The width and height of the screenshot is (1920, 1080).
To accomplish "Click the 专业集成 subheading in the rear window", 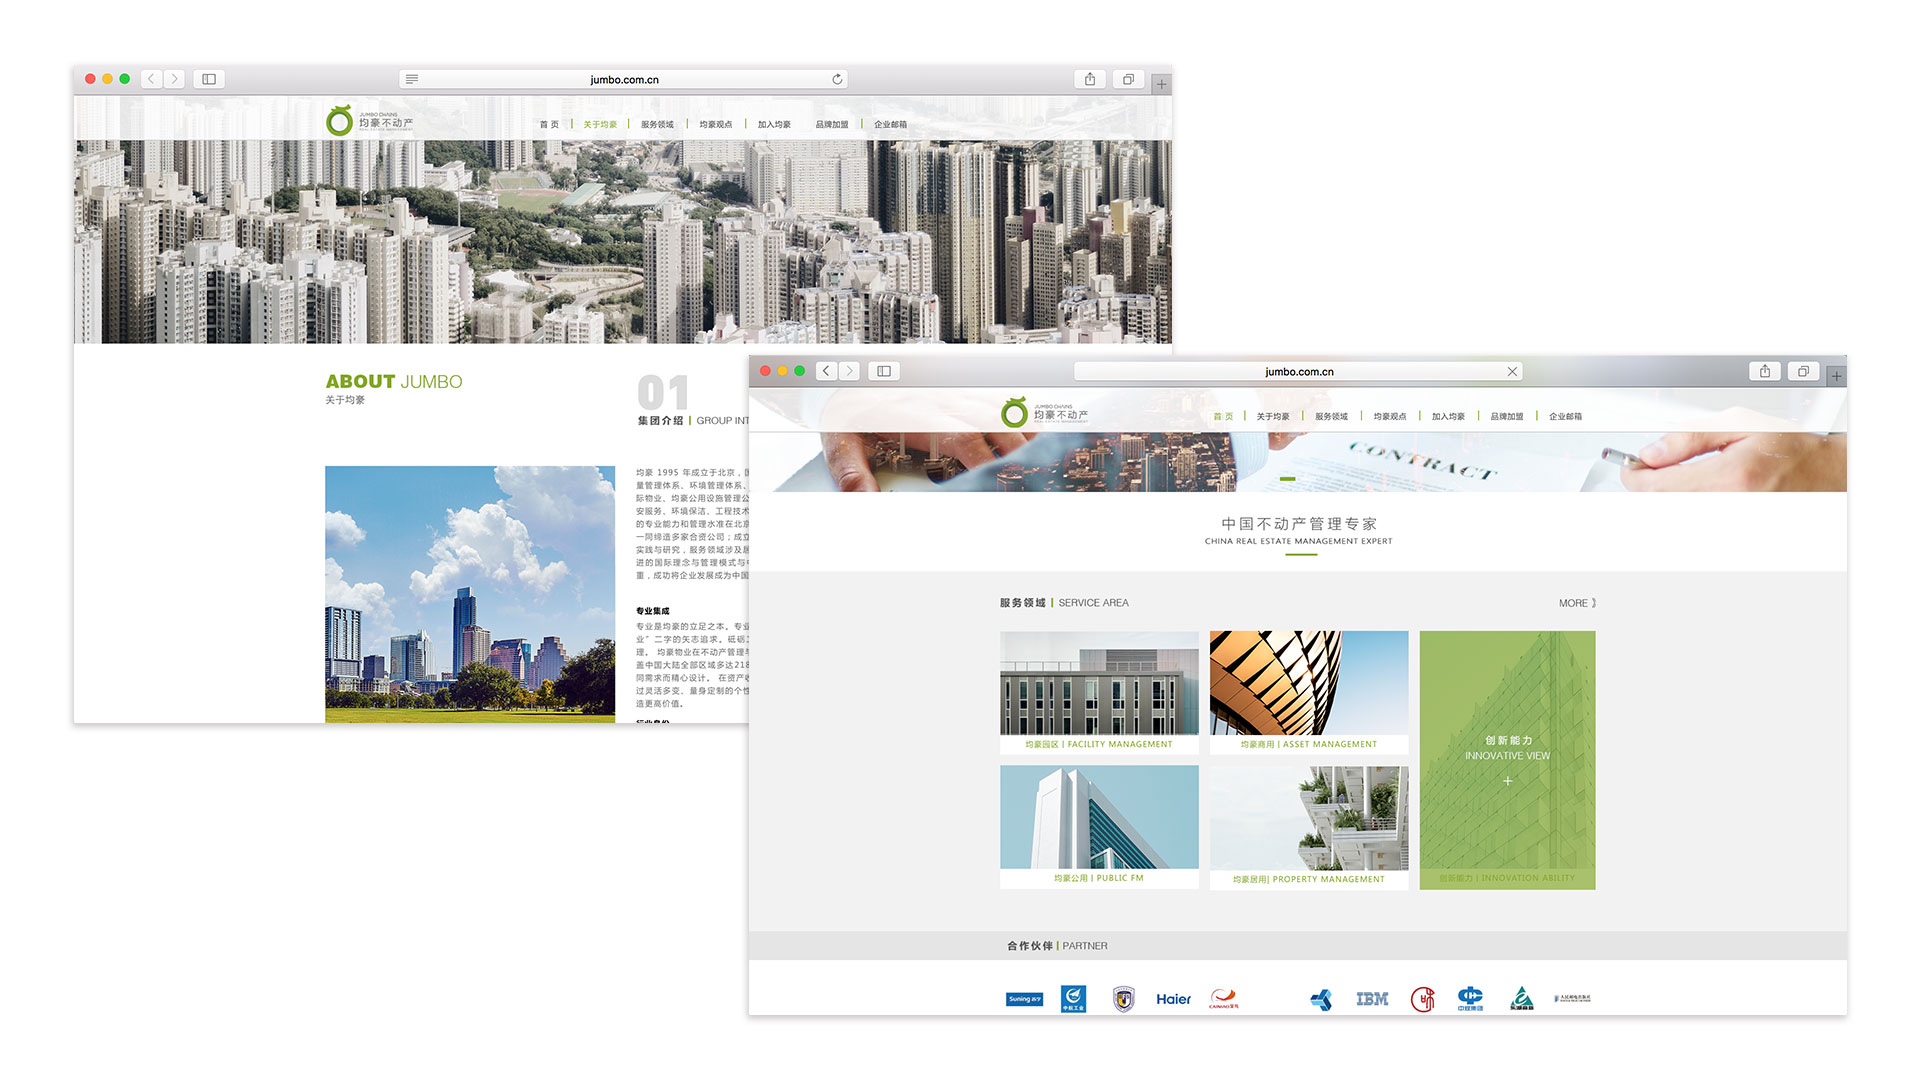I will (653, 611).
